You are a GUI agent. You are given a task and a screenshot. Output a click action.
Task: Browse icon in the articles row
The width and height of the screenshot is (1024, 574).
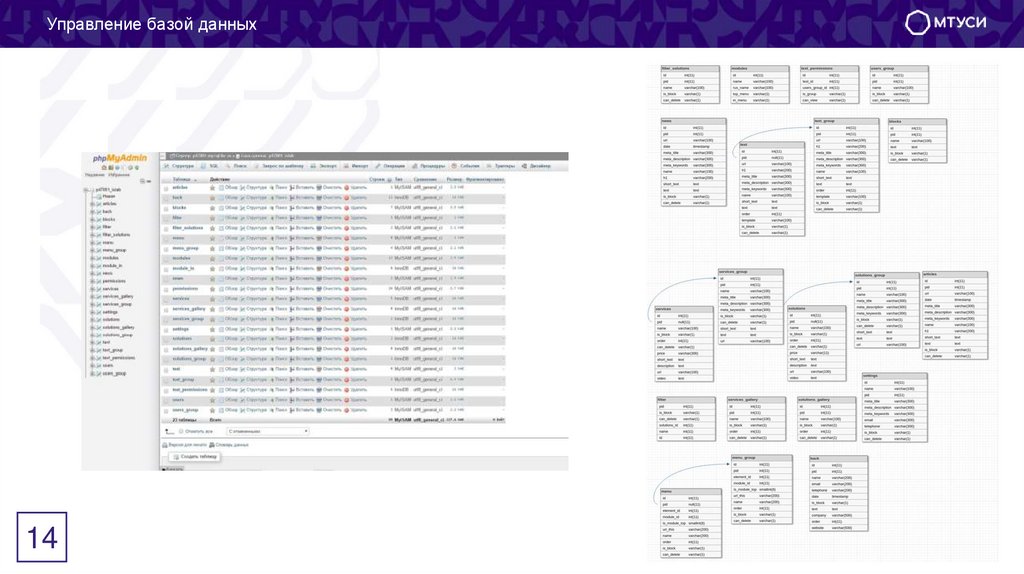tap(221, 188)
